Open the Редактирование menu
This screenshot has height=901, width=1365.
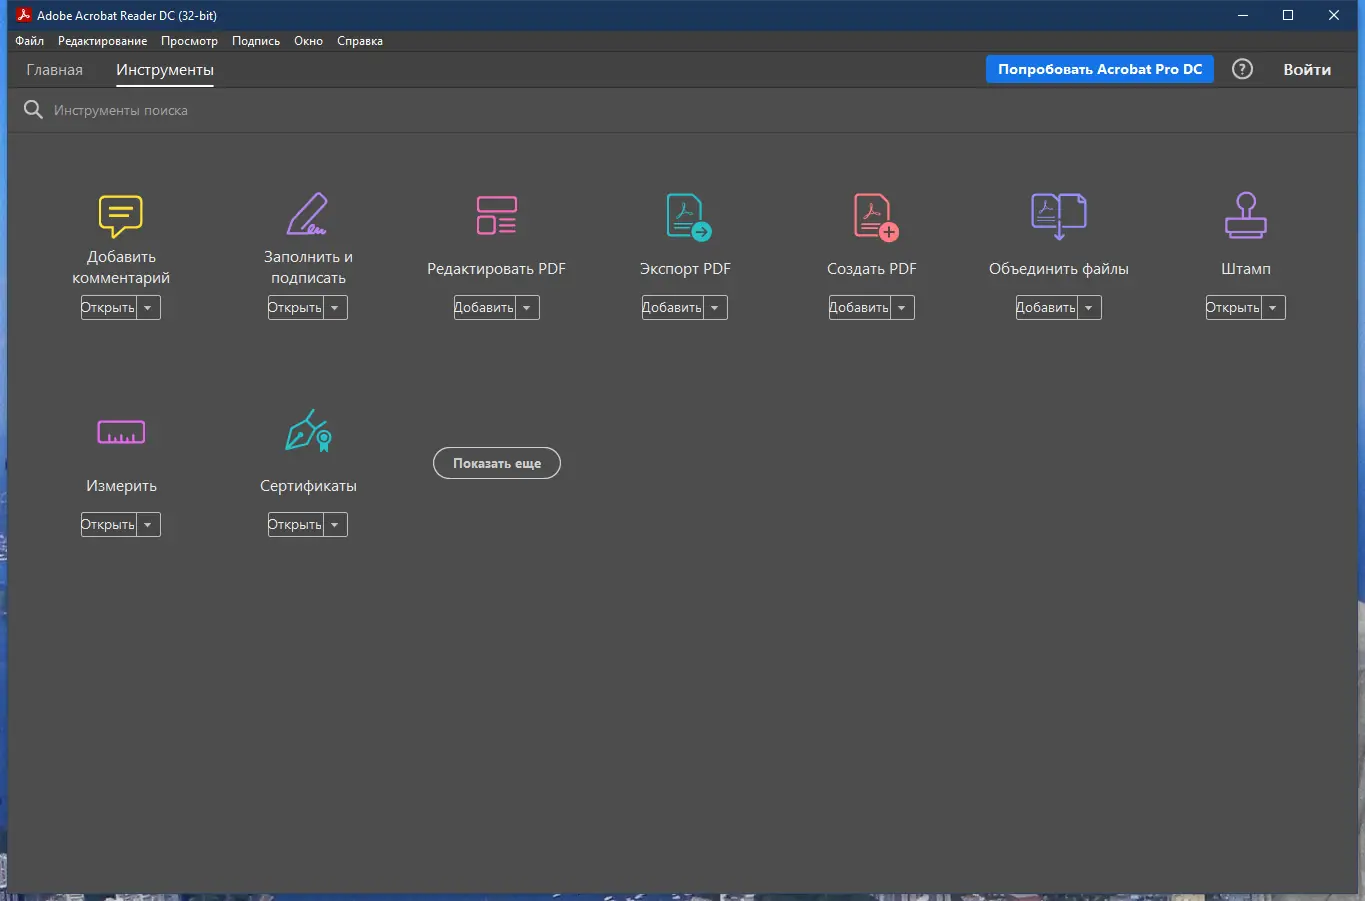coord(102,41)
